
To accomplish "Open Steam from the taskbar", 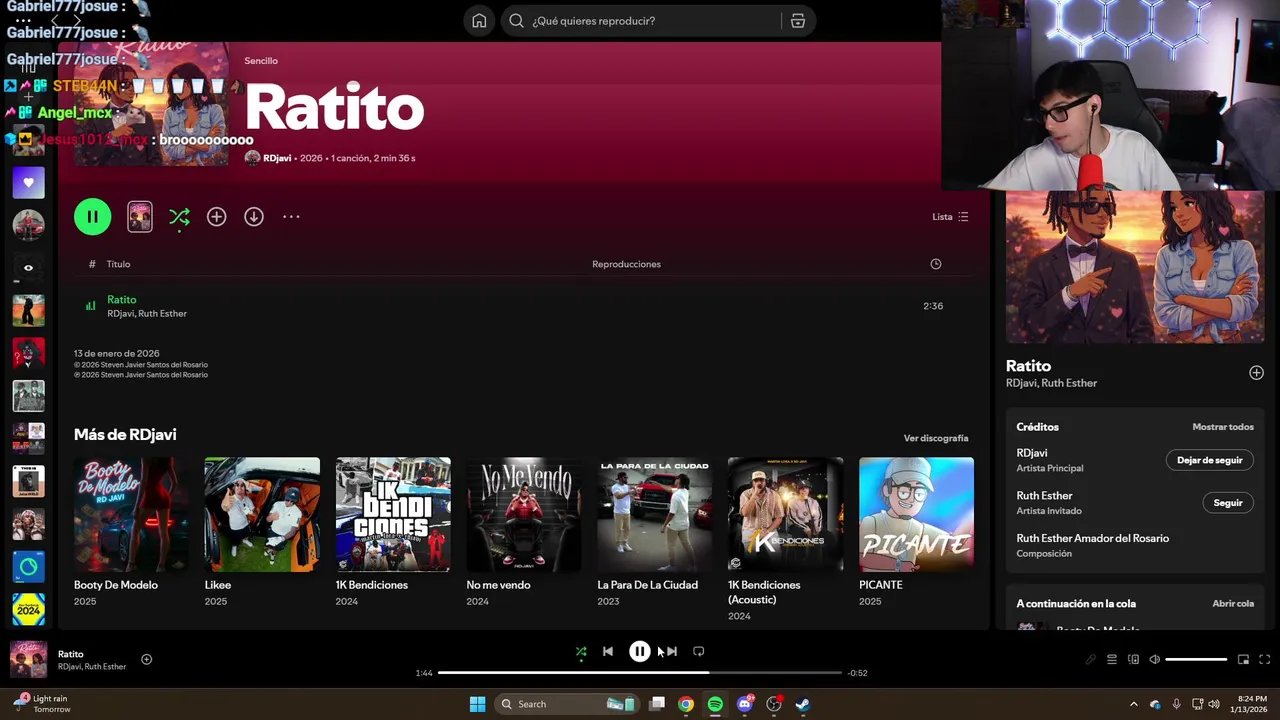I will click(802, 704).
